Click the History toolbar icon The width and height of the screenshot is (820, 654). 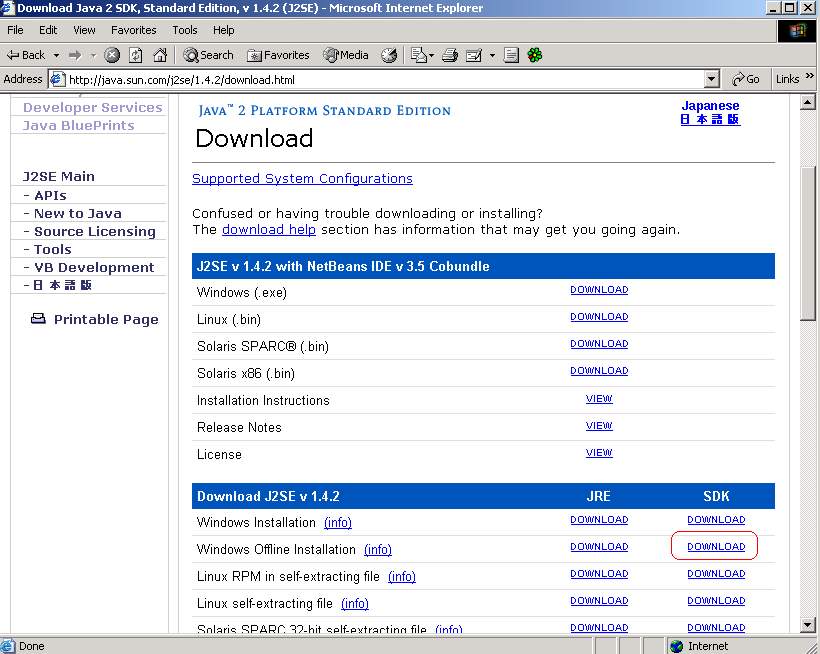(389, 55)
